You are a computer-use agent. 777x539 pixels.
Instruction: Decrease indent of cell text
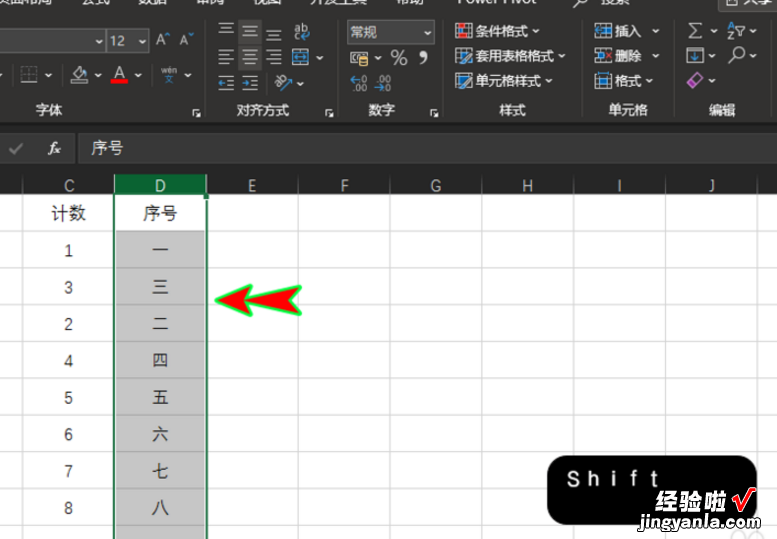click(x=226, y=83)
